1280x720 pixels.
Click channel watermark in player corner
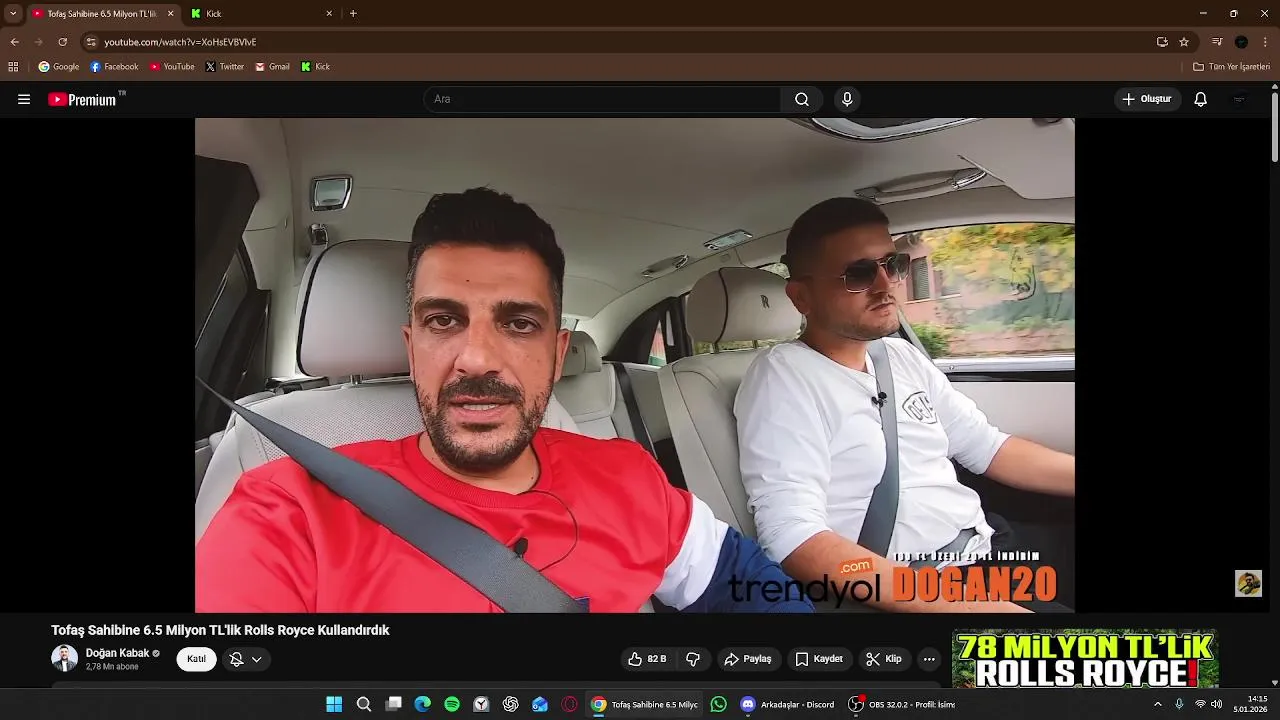point(1248,583)
